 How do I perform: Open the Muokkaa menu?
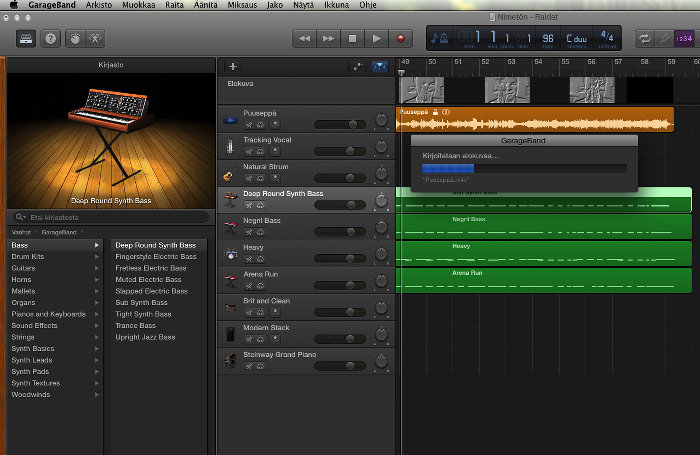139,5
